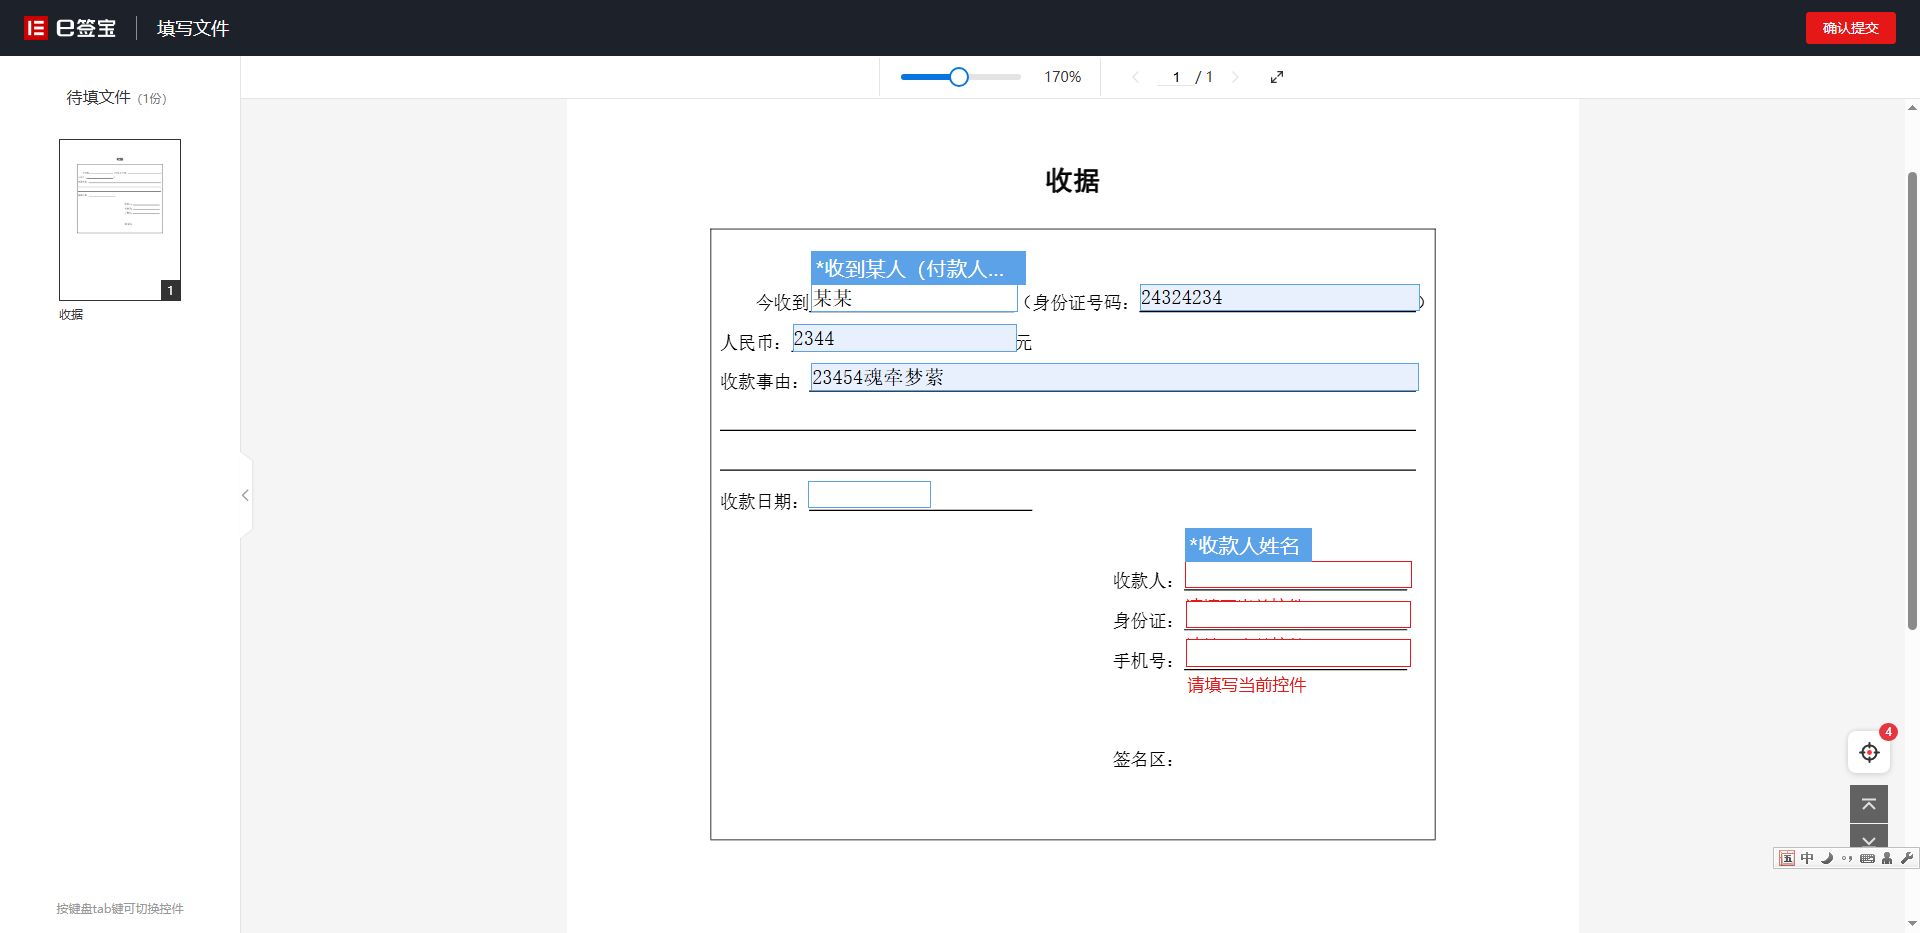Click the 收据 caption under thumbnail
Image resolution: width=1920 pixels, height=933 pixels.
(71, 314)
